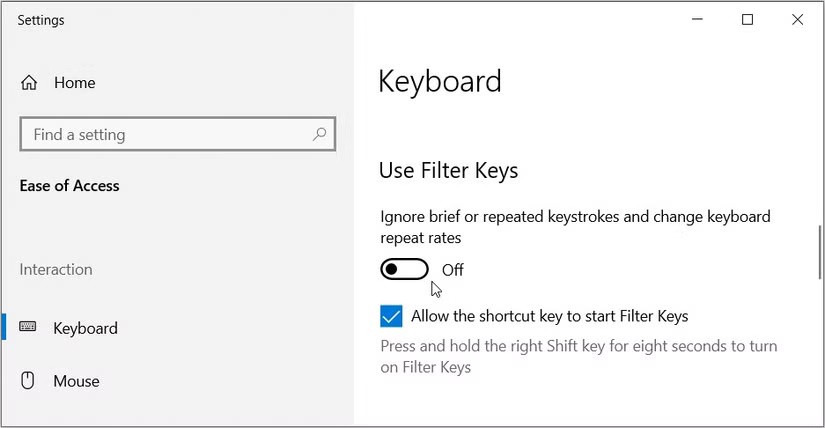Image resolution: width=825 pixels, height=428 pixels.
Task: Click the Keyboard page title
Action: pyautogui.click(x=439, y=81)
